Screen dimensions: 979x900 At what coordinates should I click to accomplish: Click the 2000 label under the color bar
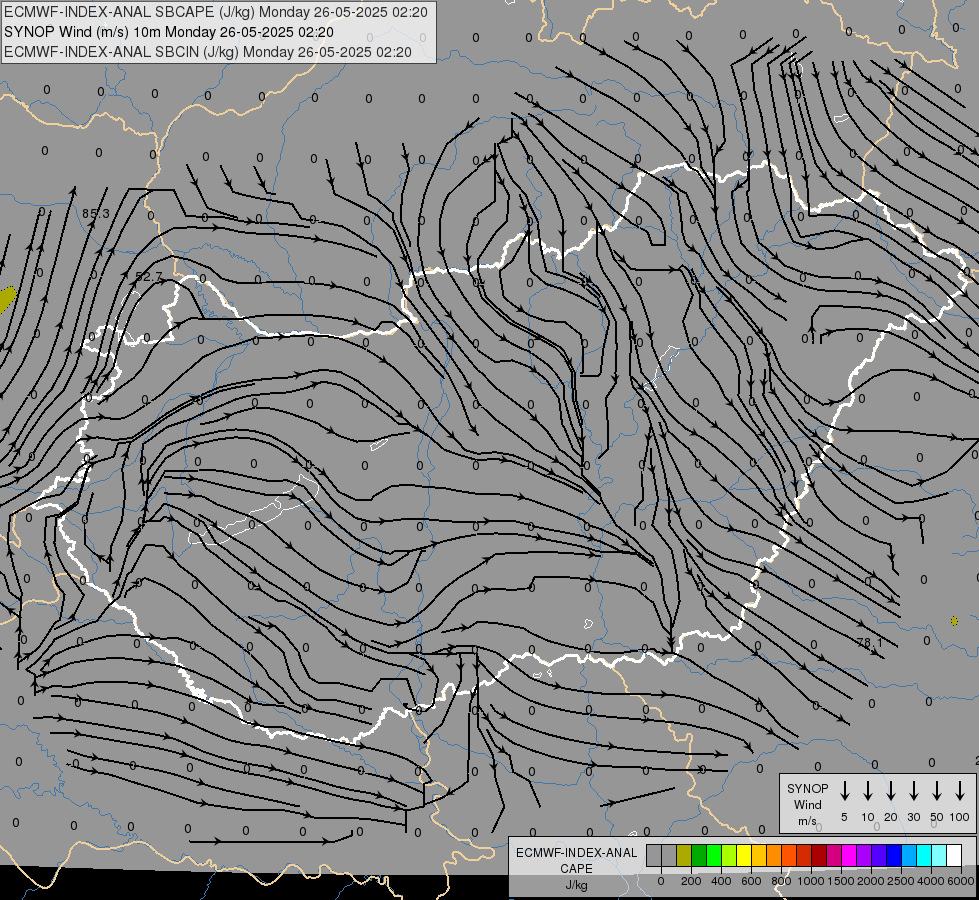871,881
